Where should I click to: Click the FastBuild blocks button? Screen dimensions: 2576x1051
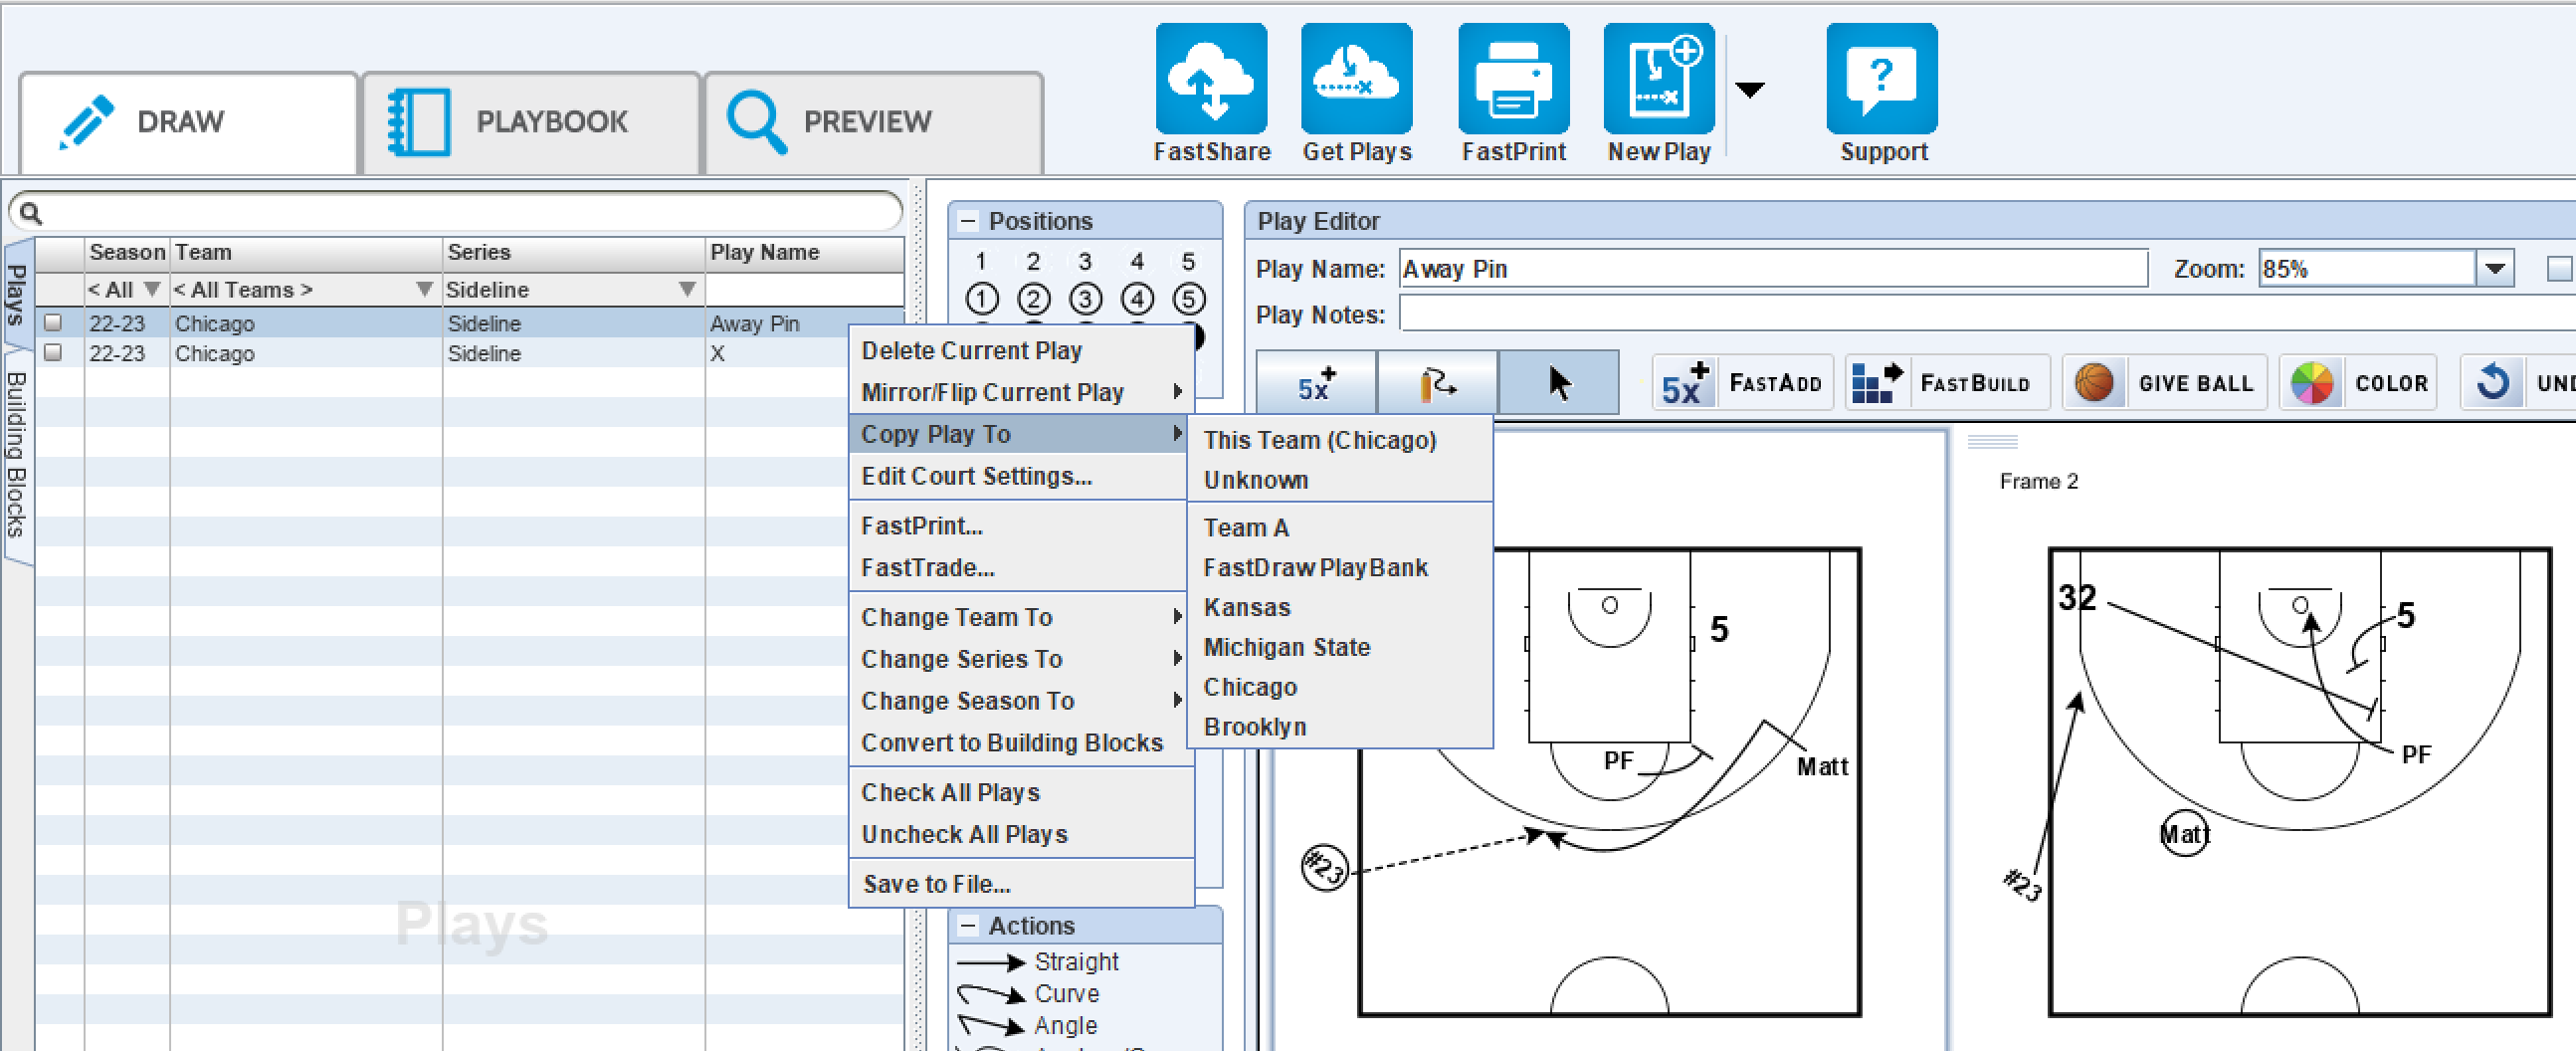point(1946,383)
